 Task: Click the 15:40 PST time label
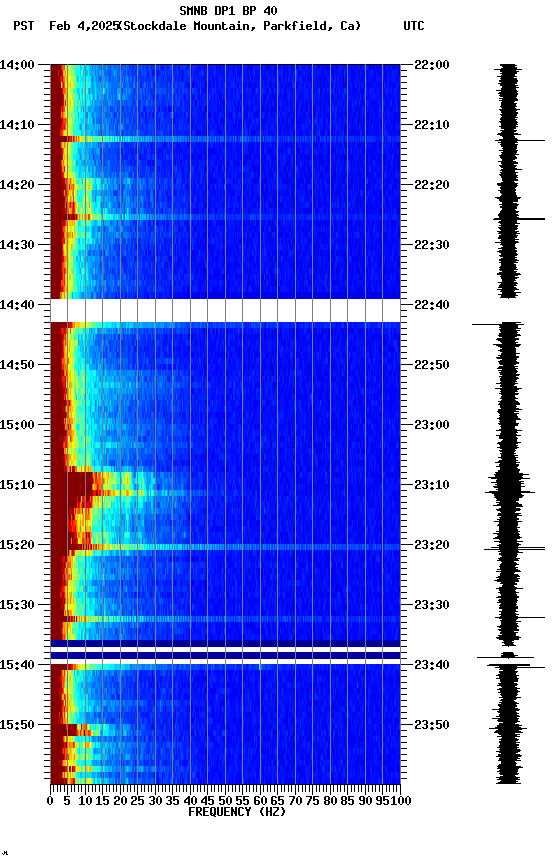click(17, 666)
